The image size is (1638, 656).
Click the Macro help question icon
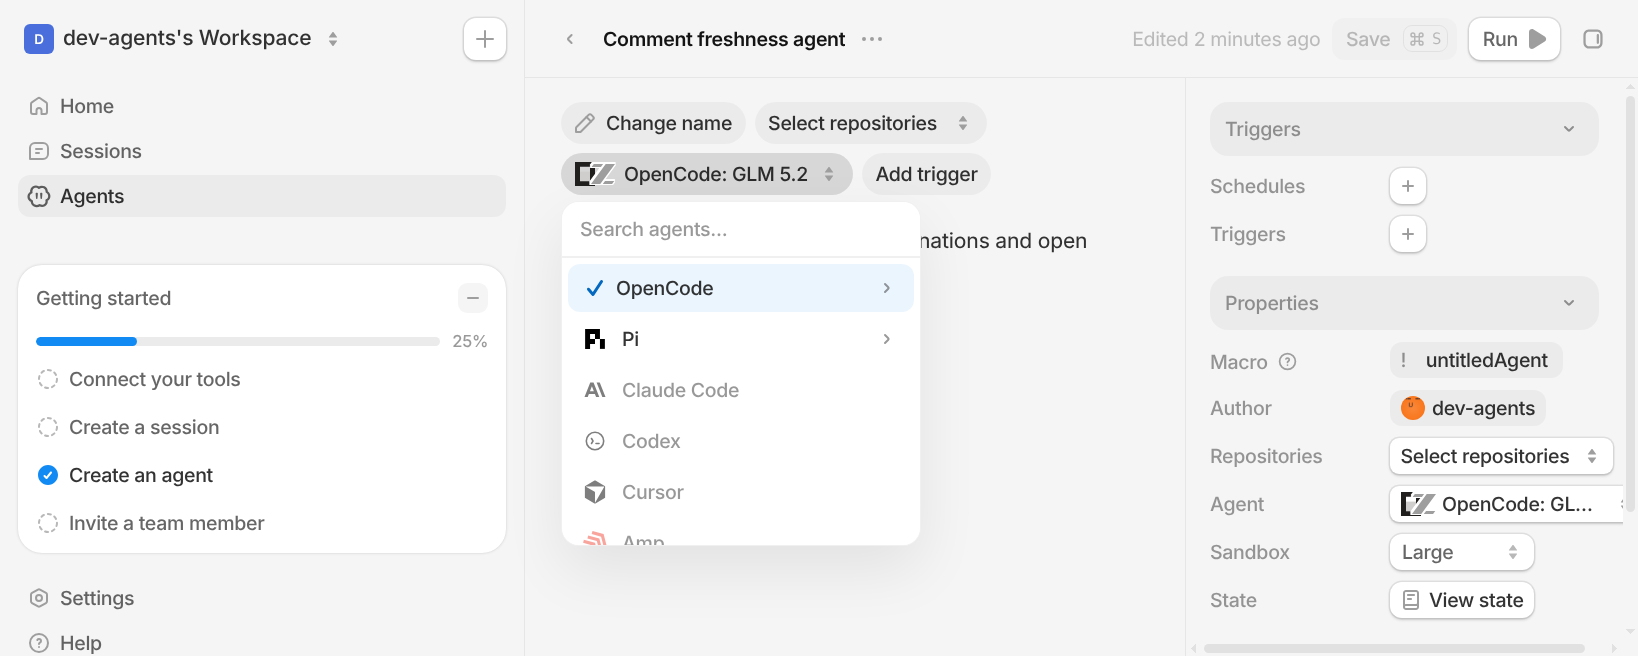(1288, 362)
